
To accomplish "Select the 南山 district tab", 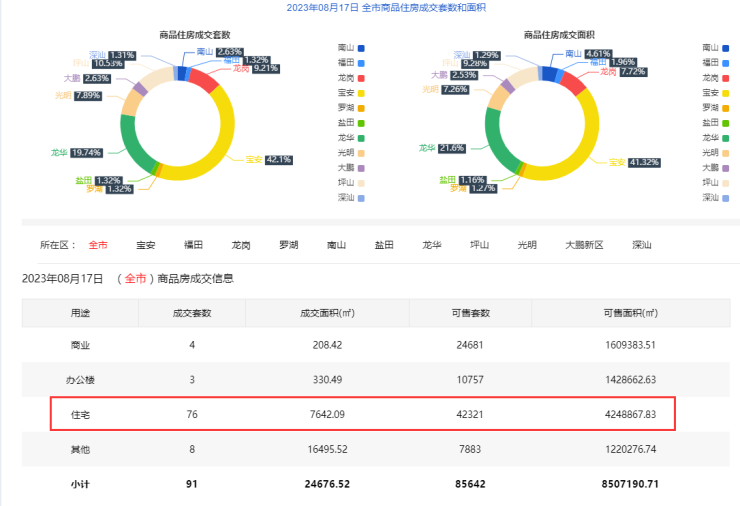I will click(x=336, y=244).
